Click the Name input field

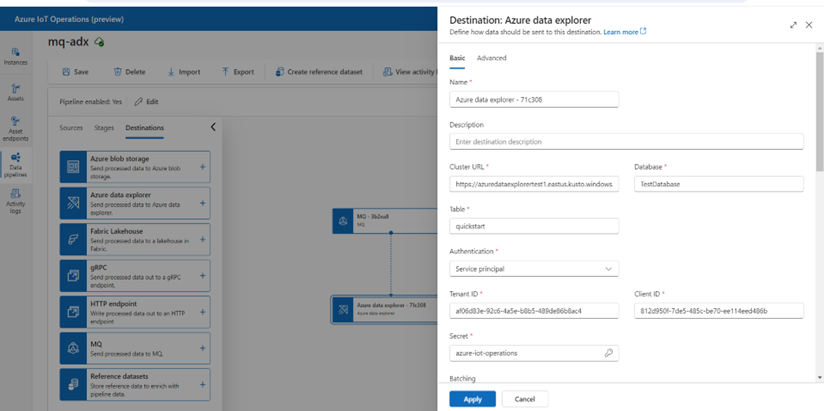[x=534, y=99]
